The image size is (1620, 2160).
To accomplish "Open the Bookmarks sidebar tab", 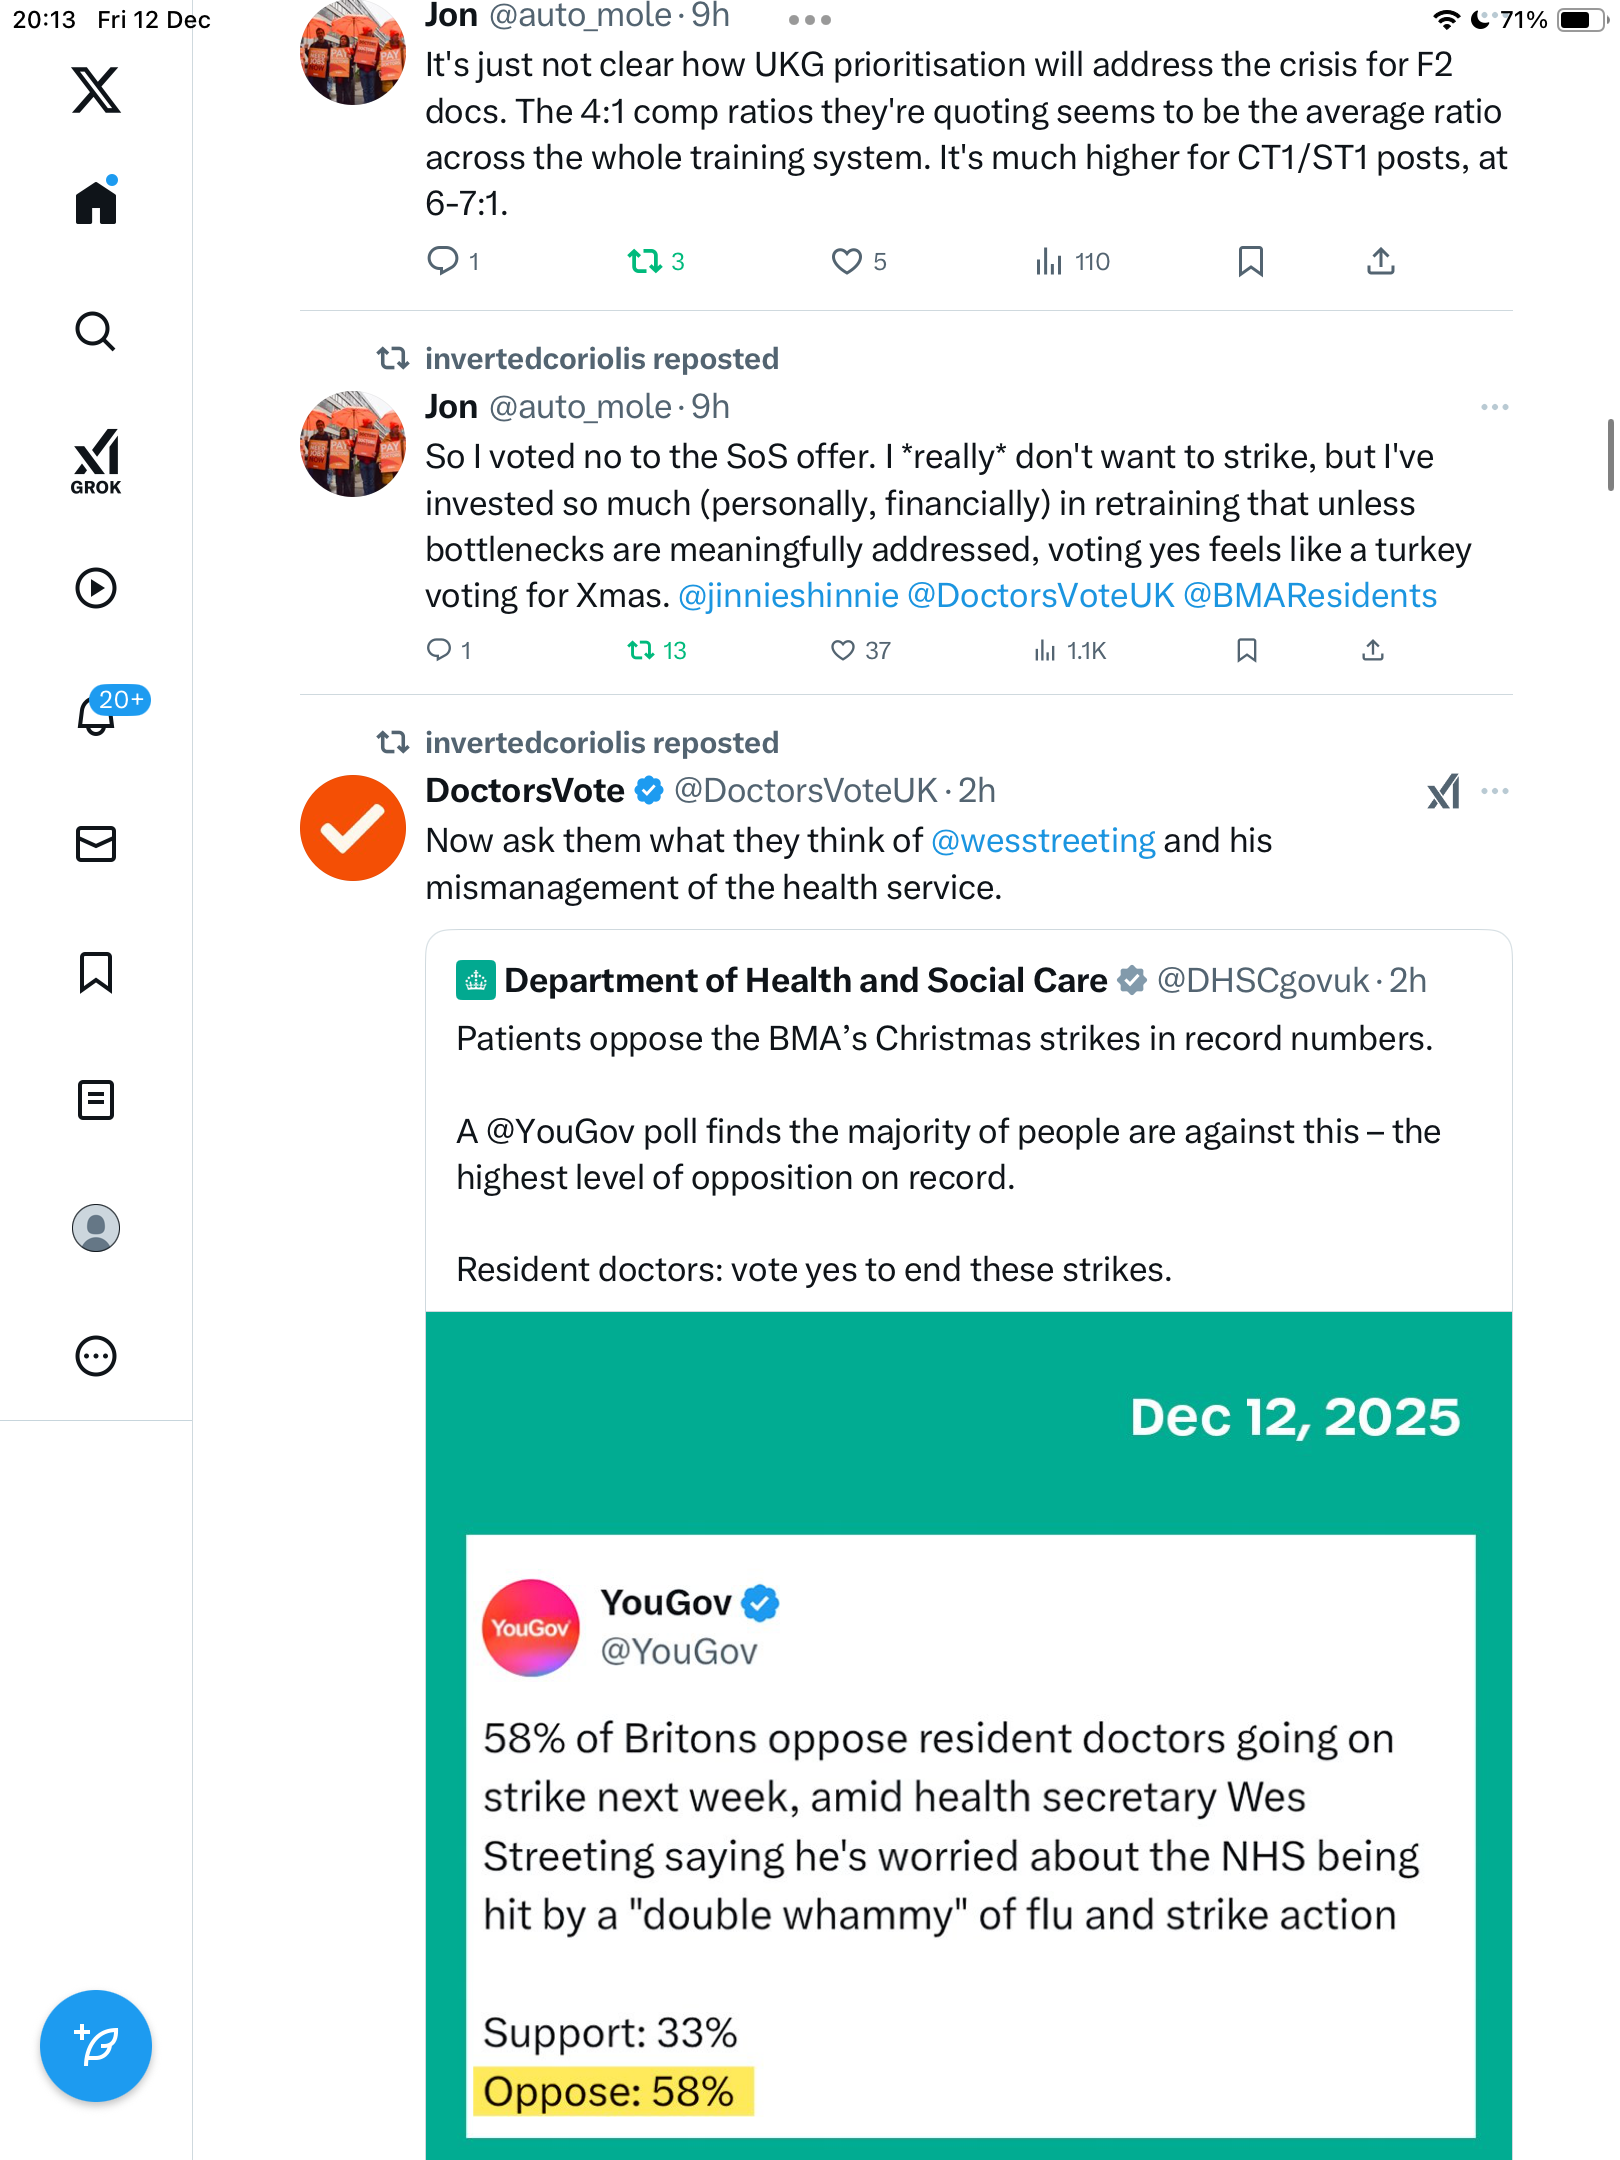I will 96,972.
